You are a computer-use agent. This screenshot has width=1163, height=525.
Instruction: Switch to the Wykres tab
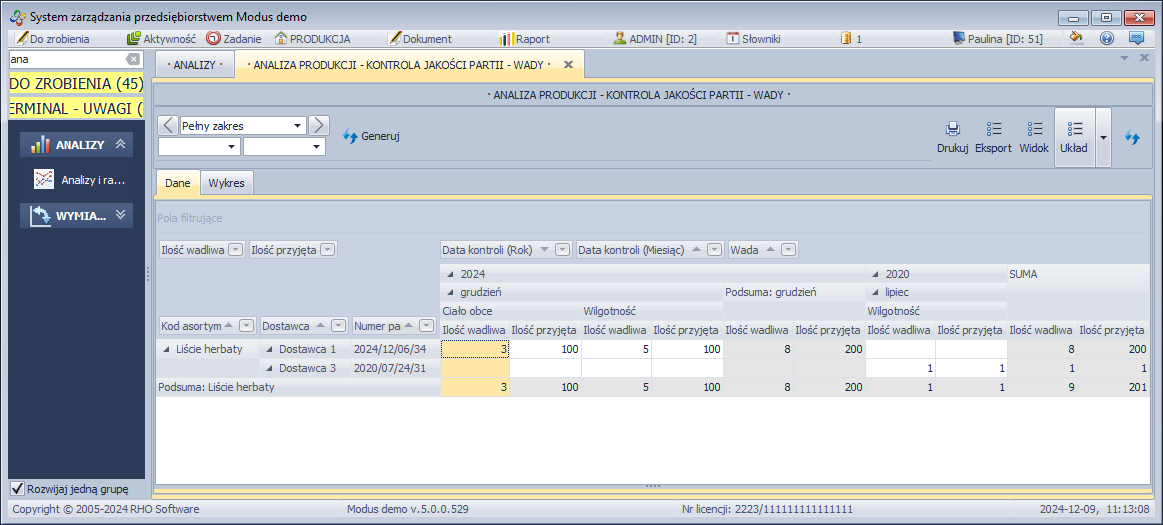226,183
